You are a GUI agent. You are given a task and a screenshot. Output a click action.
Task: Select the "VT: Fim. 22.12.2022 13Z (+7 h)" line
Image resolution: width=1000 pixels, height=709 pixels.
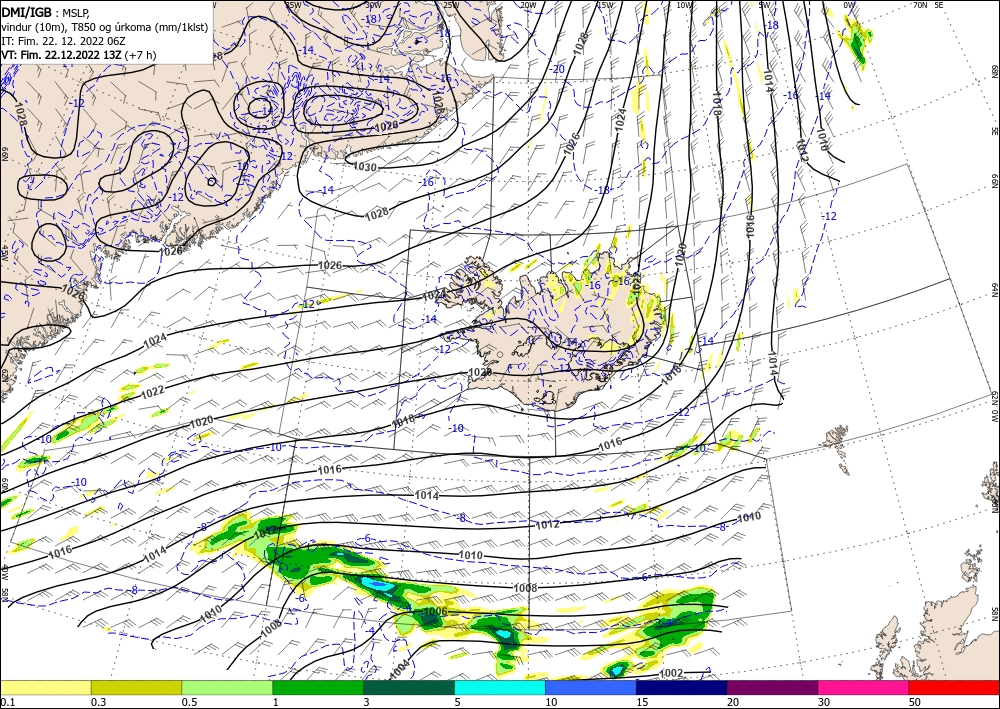coord(78,55)
